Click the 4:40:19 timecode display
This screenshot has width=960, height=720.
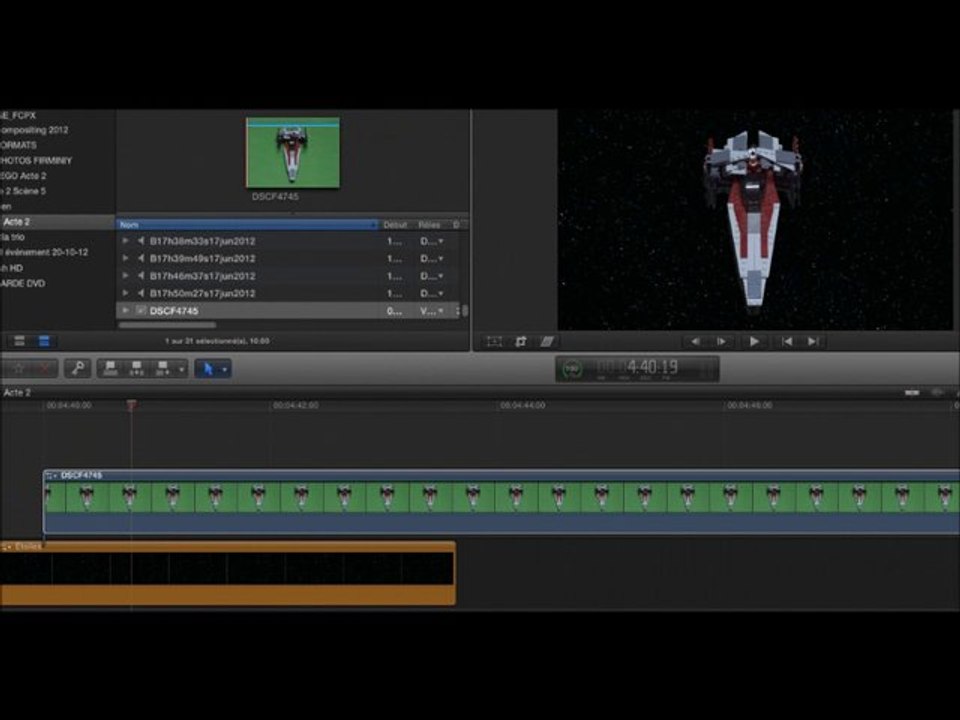(x=652, y=367)
